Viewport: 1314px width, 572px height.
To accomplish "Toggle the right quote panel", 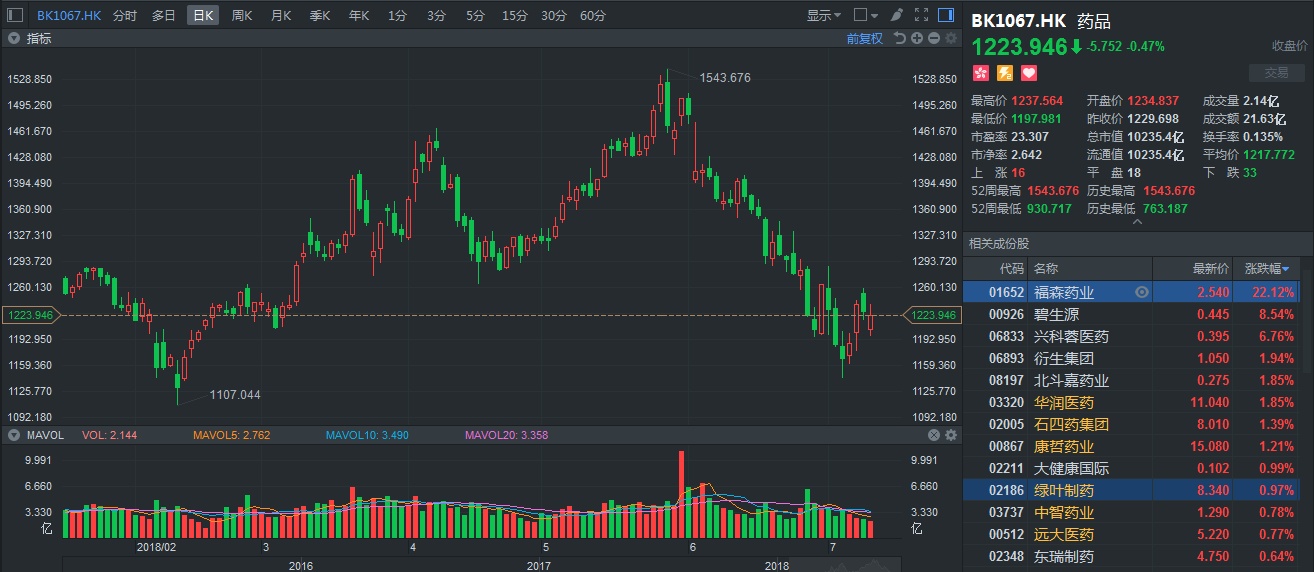I will [945, 15].
